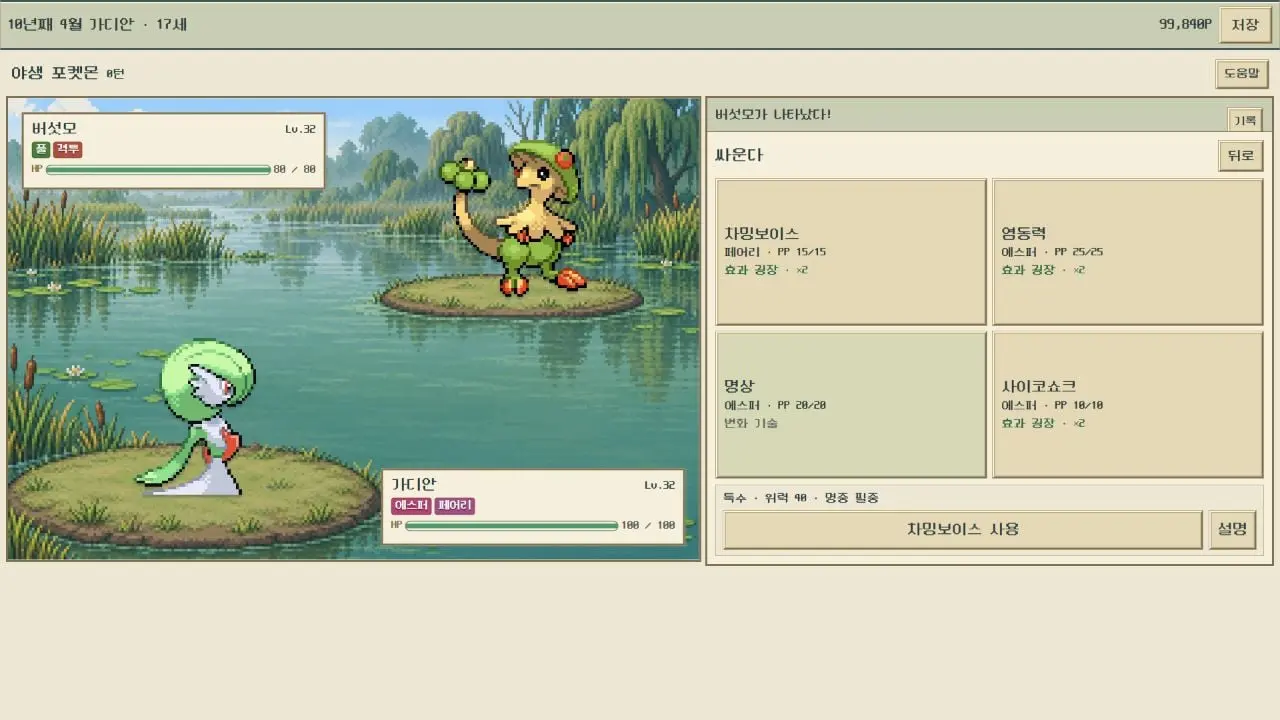Choose the 사이코쇼크 move
Viewport: 1280px width, 720px height.
tap(1128, 405)
